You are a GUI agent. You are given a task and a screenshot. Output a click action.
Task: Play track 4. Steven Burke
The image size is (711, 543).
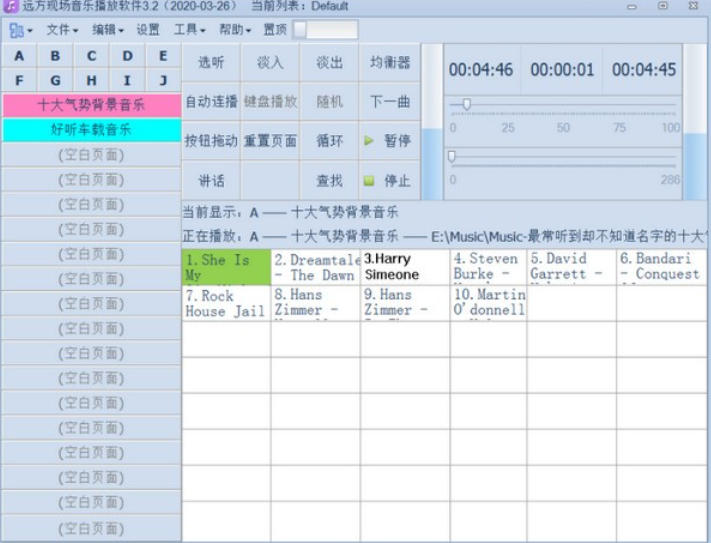coord(488,267)
